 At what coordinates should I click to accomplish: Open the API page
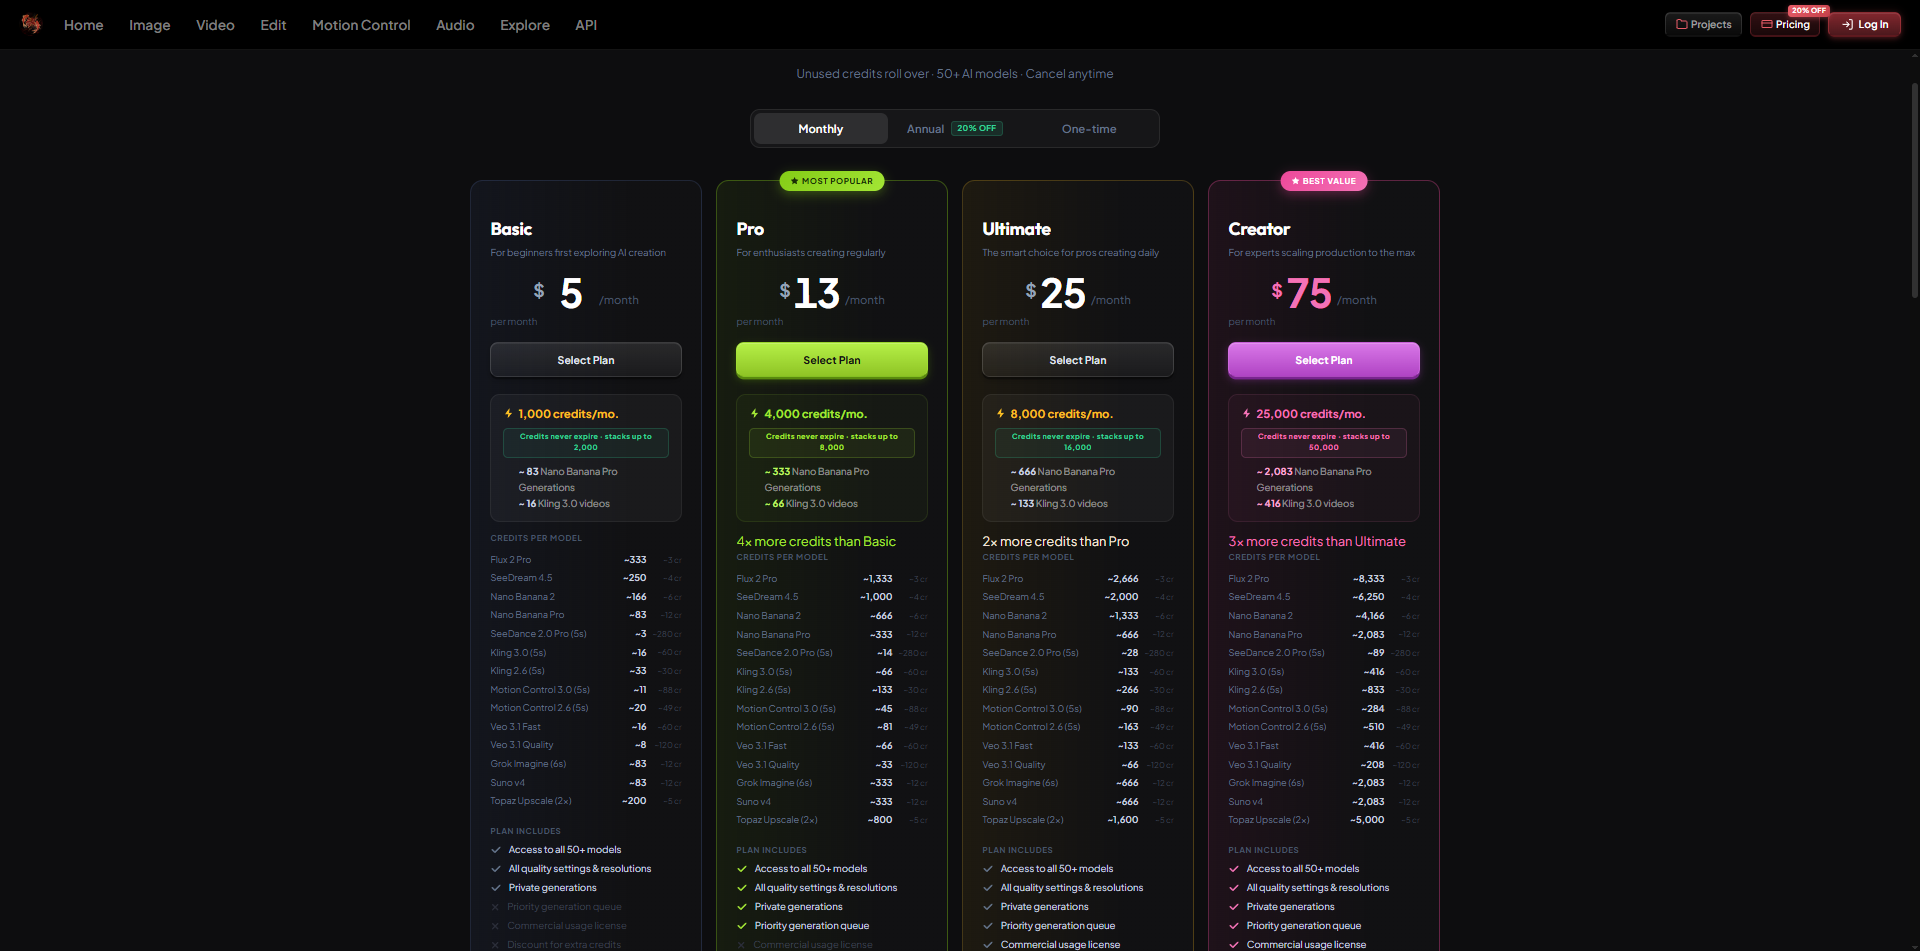pyautogui.click(x=586, y=25)
